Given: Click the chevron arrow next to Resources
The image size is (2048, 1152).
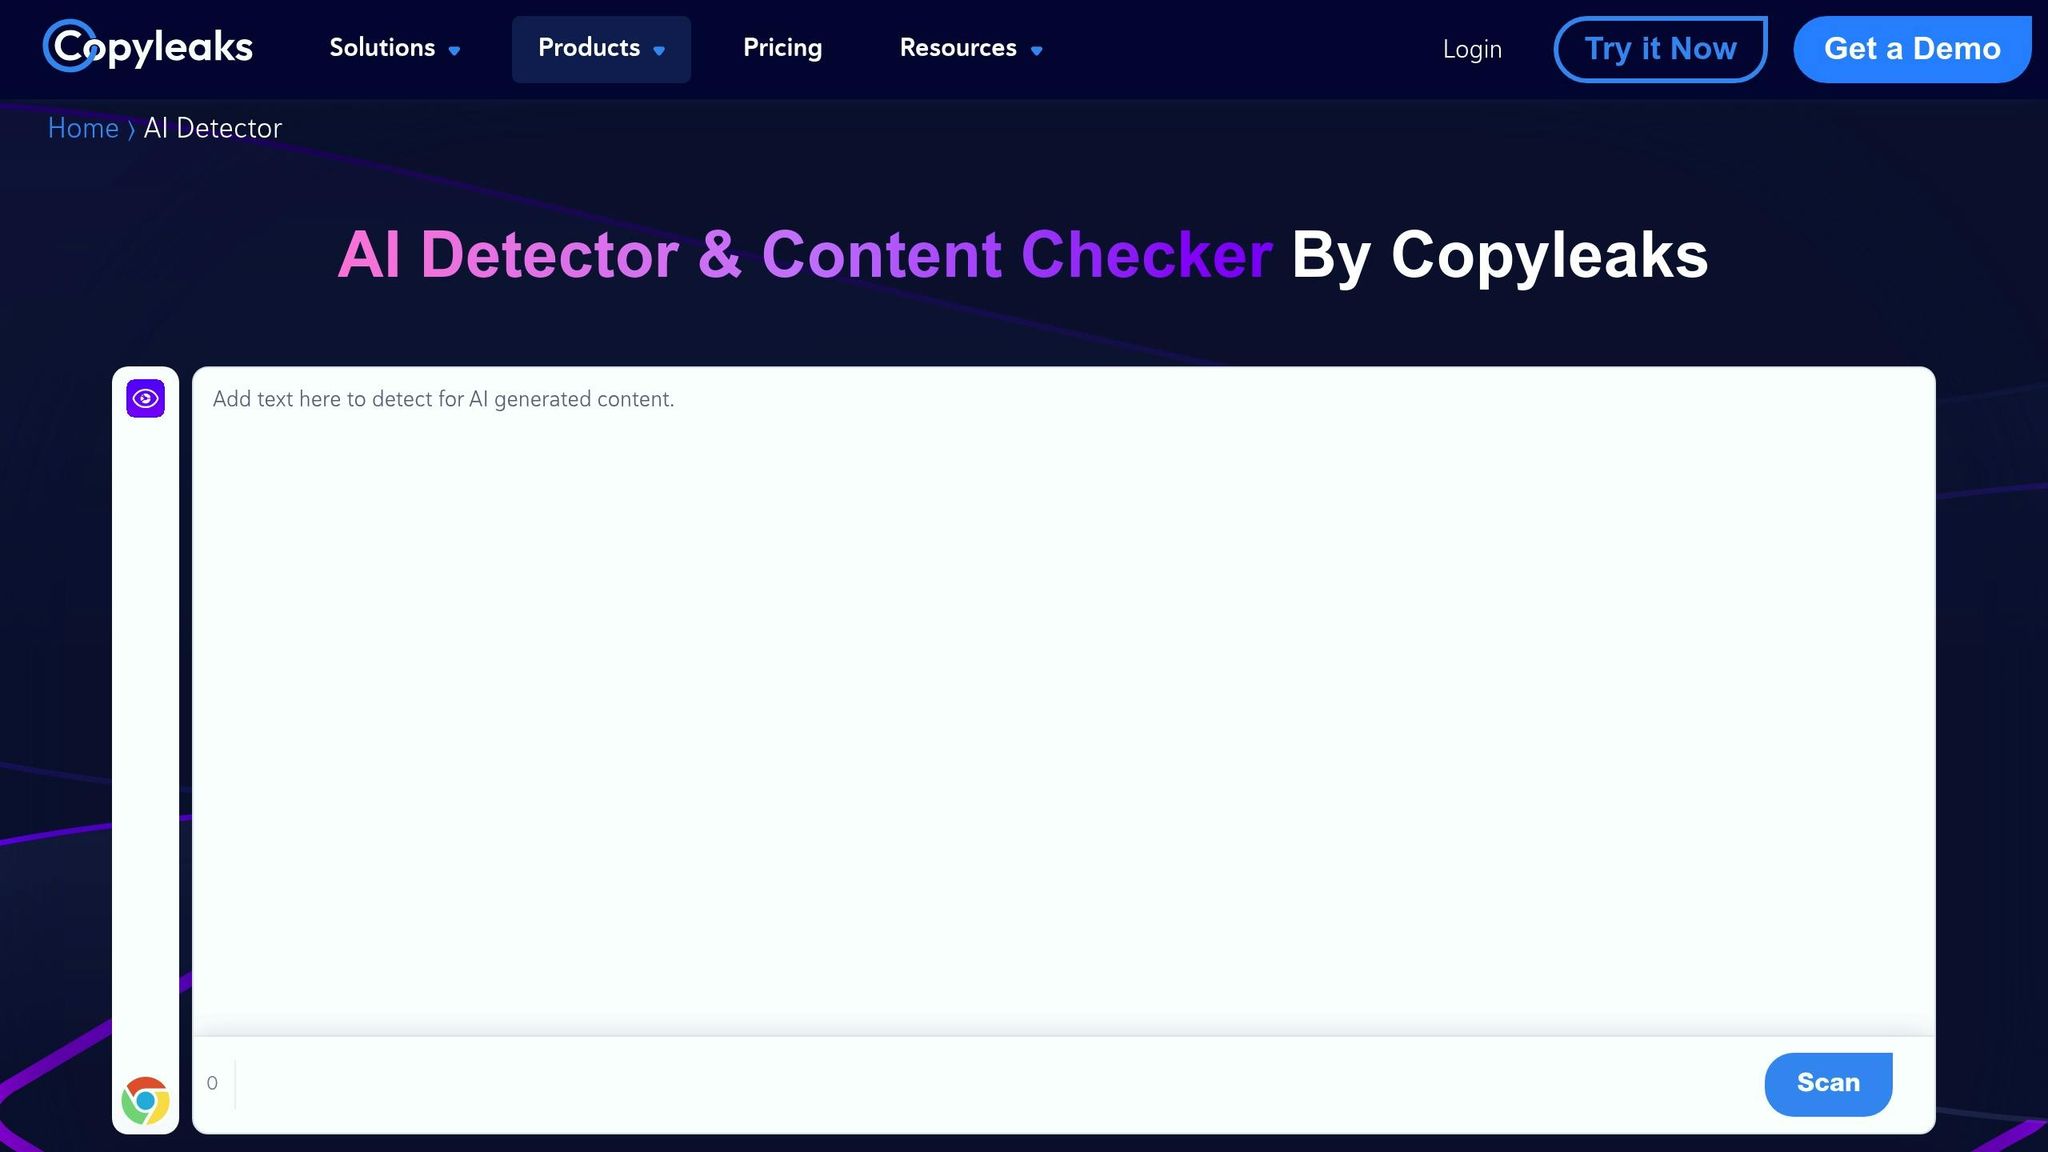Looking at the screenshot, I should (x=1036, y=51).
